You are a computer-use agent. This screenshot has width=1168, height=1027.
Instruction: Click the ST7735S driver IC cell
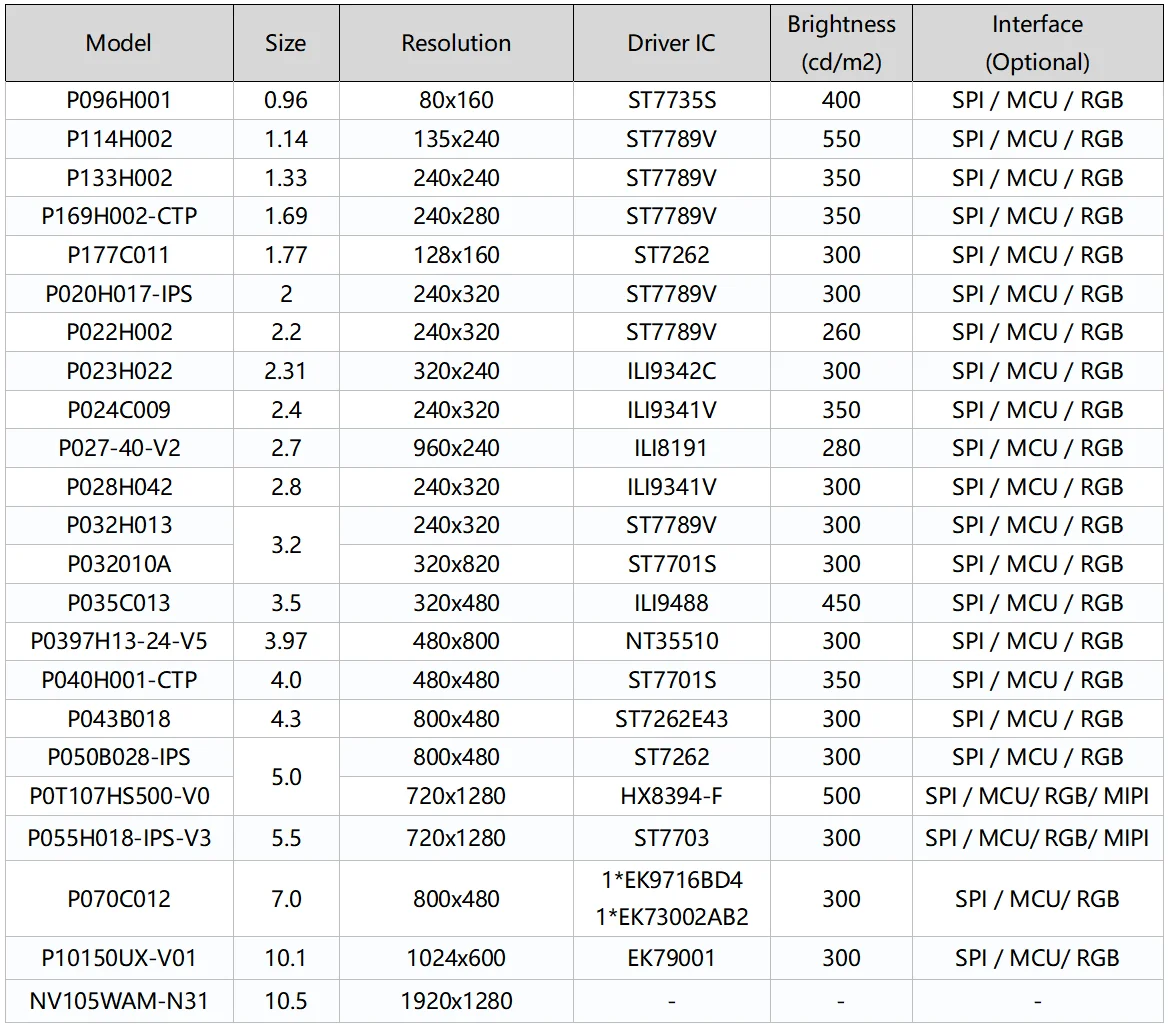pos(671,100)
